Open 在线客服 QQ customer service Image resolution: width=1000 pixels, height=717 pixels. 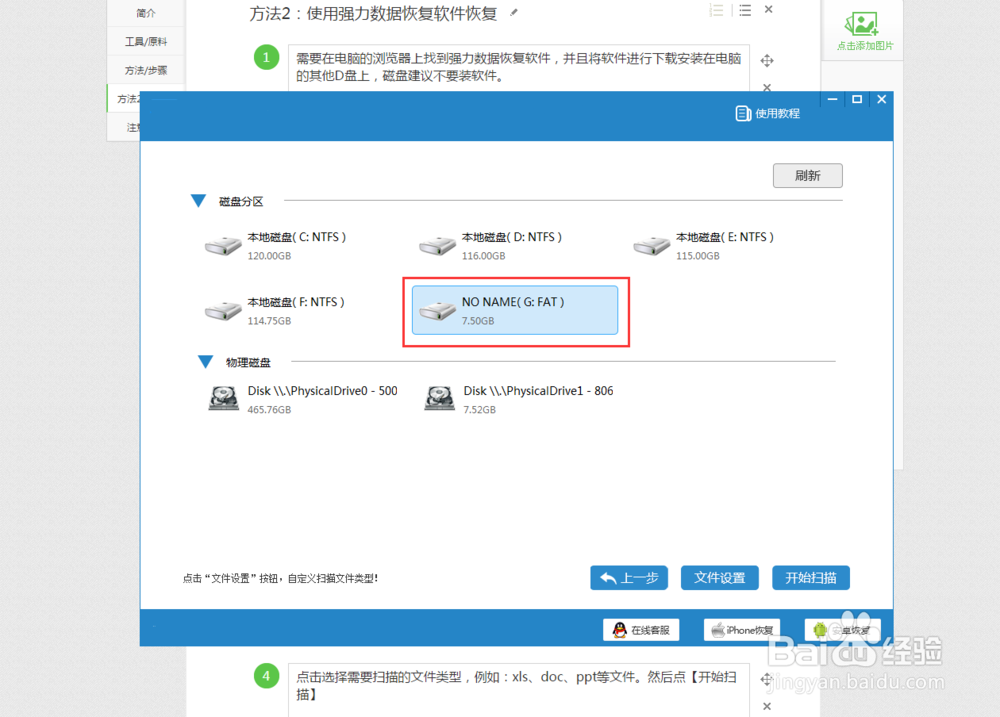(x=641, y=629)
